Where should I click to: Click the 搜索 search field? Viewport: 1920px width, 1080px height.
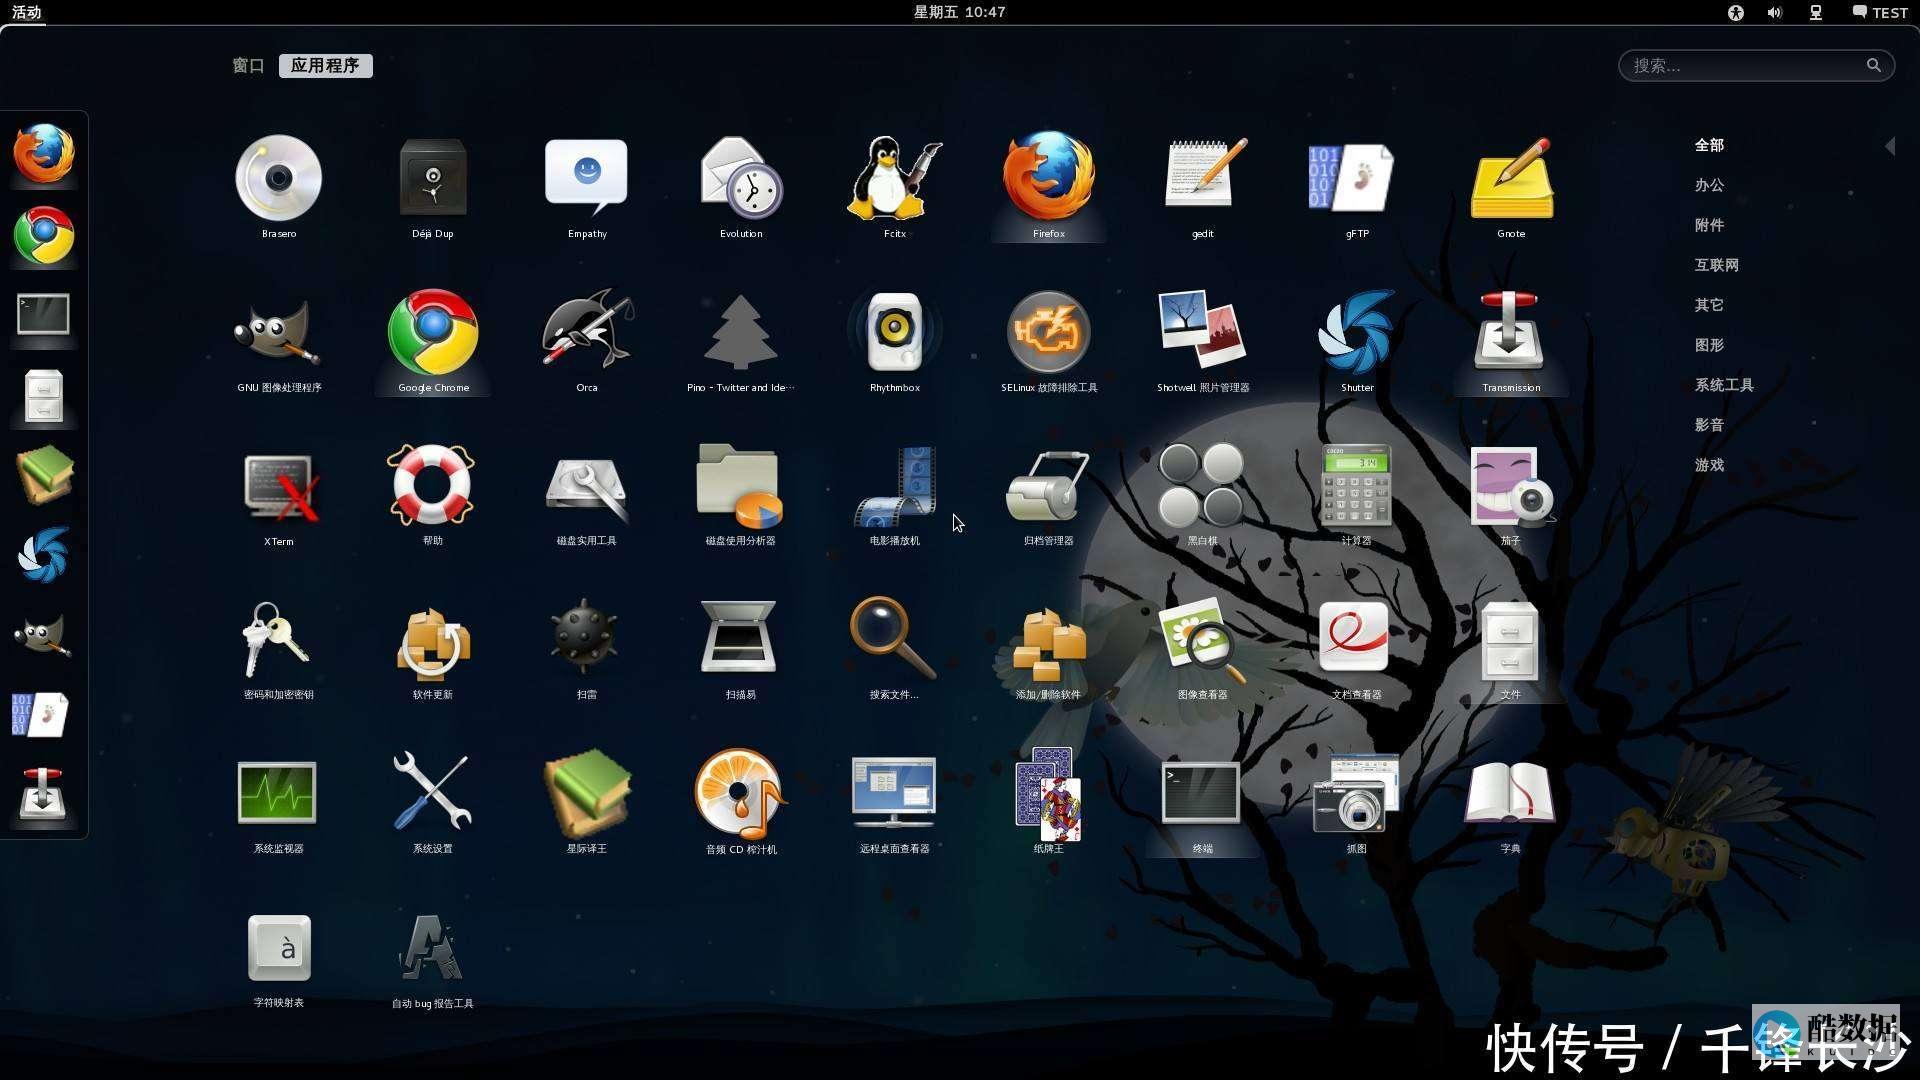click(1756, 66)
